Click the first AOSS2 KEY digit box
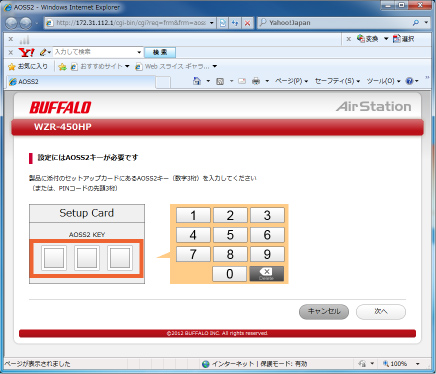This screenshot has width=436, height=374. point(54,258)
